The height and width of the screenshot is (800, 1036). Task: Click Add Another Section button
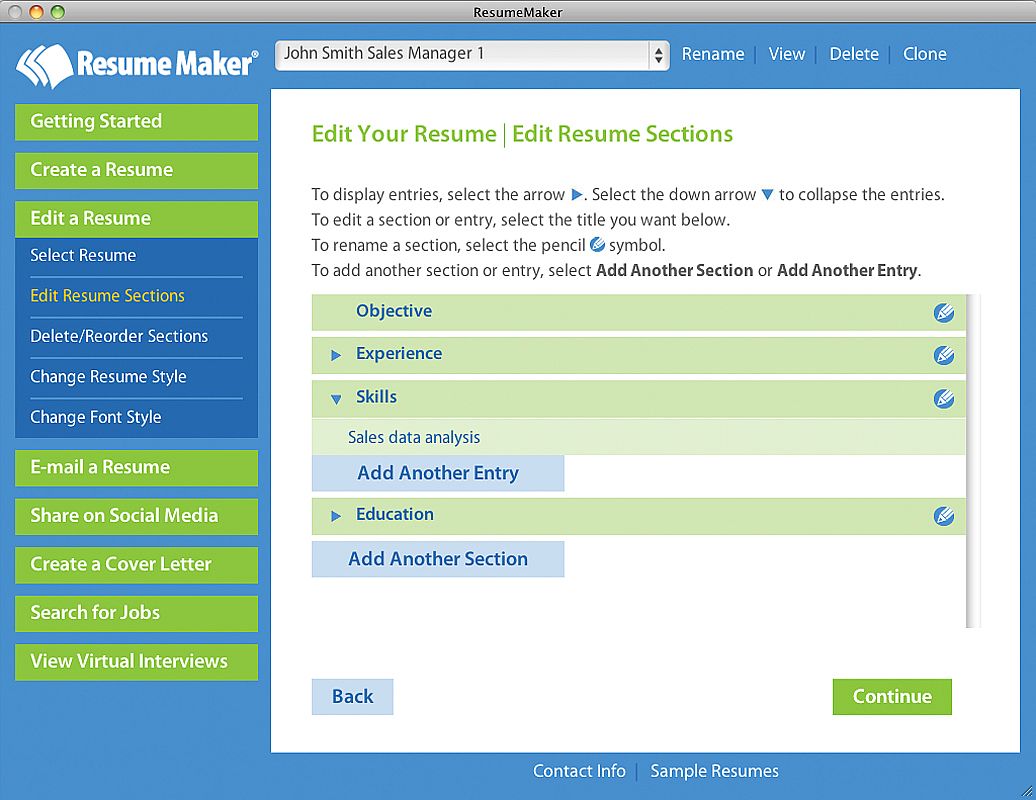click(438, 559)
